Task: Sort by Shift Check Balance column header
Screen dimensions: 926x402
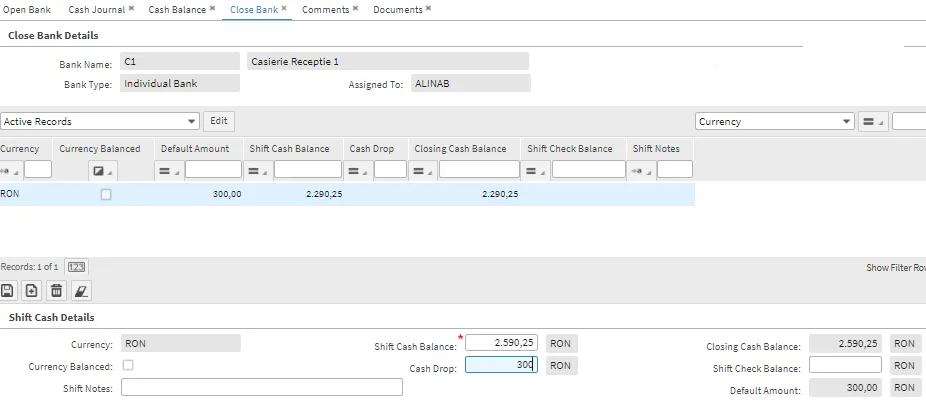Action: click(x=569, y=149)
